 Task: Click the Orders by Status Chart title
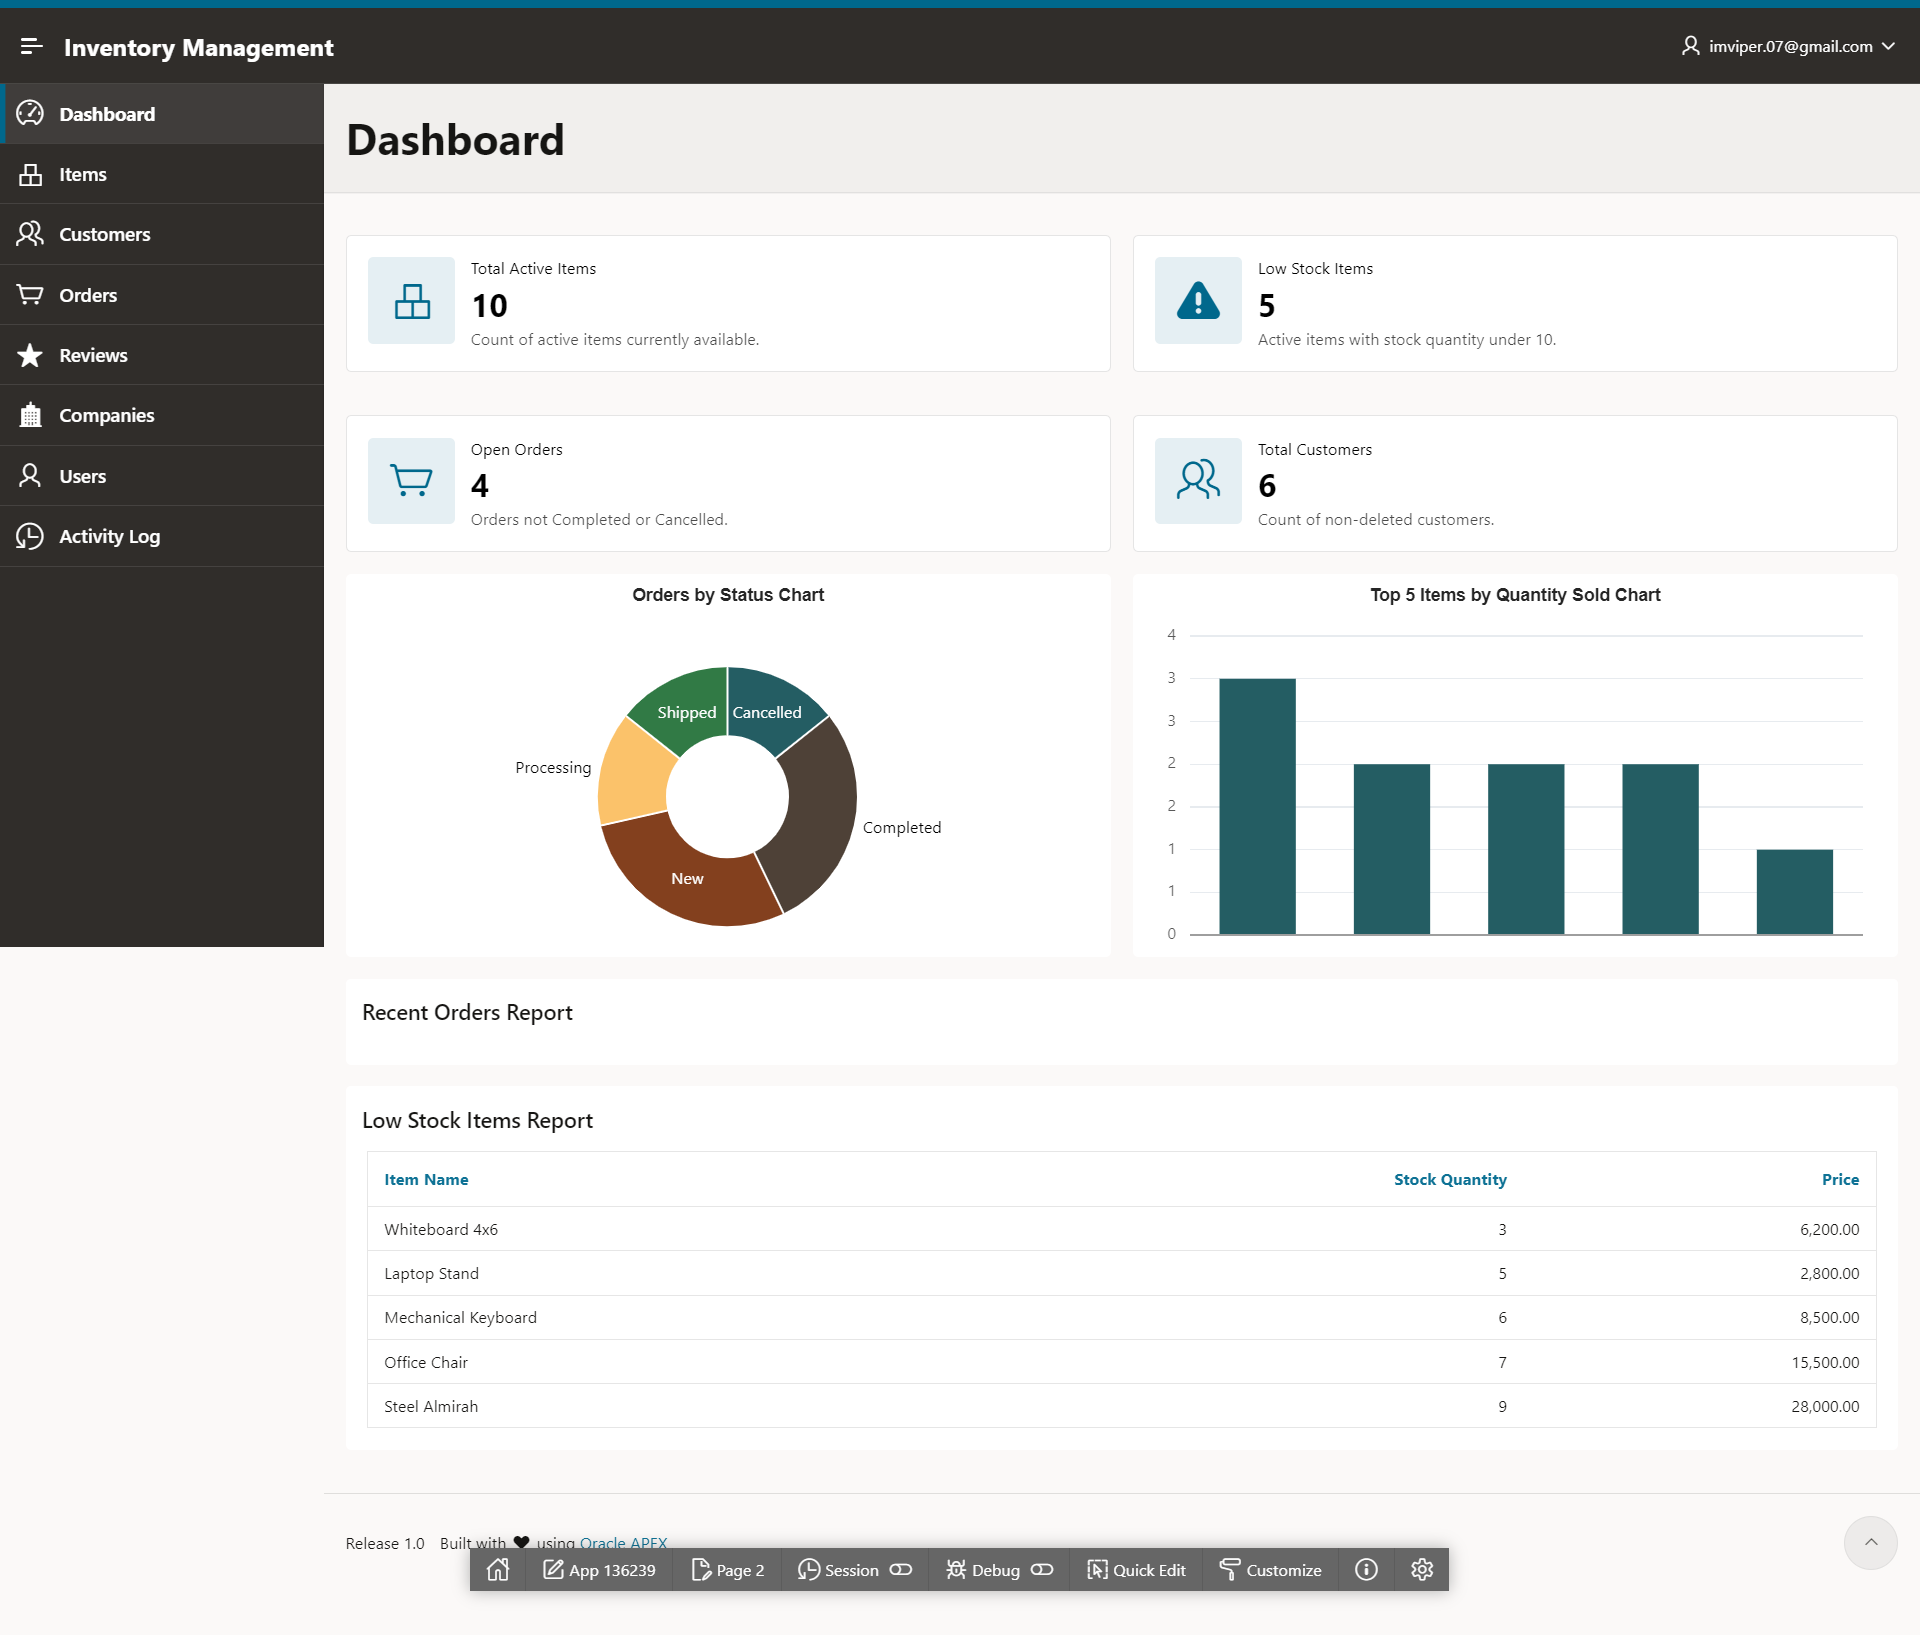pyautogui.click(x=728, y=595)
